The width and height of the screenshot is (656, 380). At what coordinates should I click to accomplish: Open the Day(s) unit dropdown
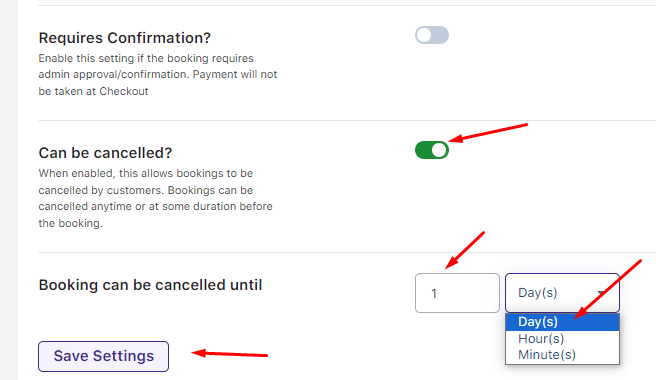[x=562, y=293]
